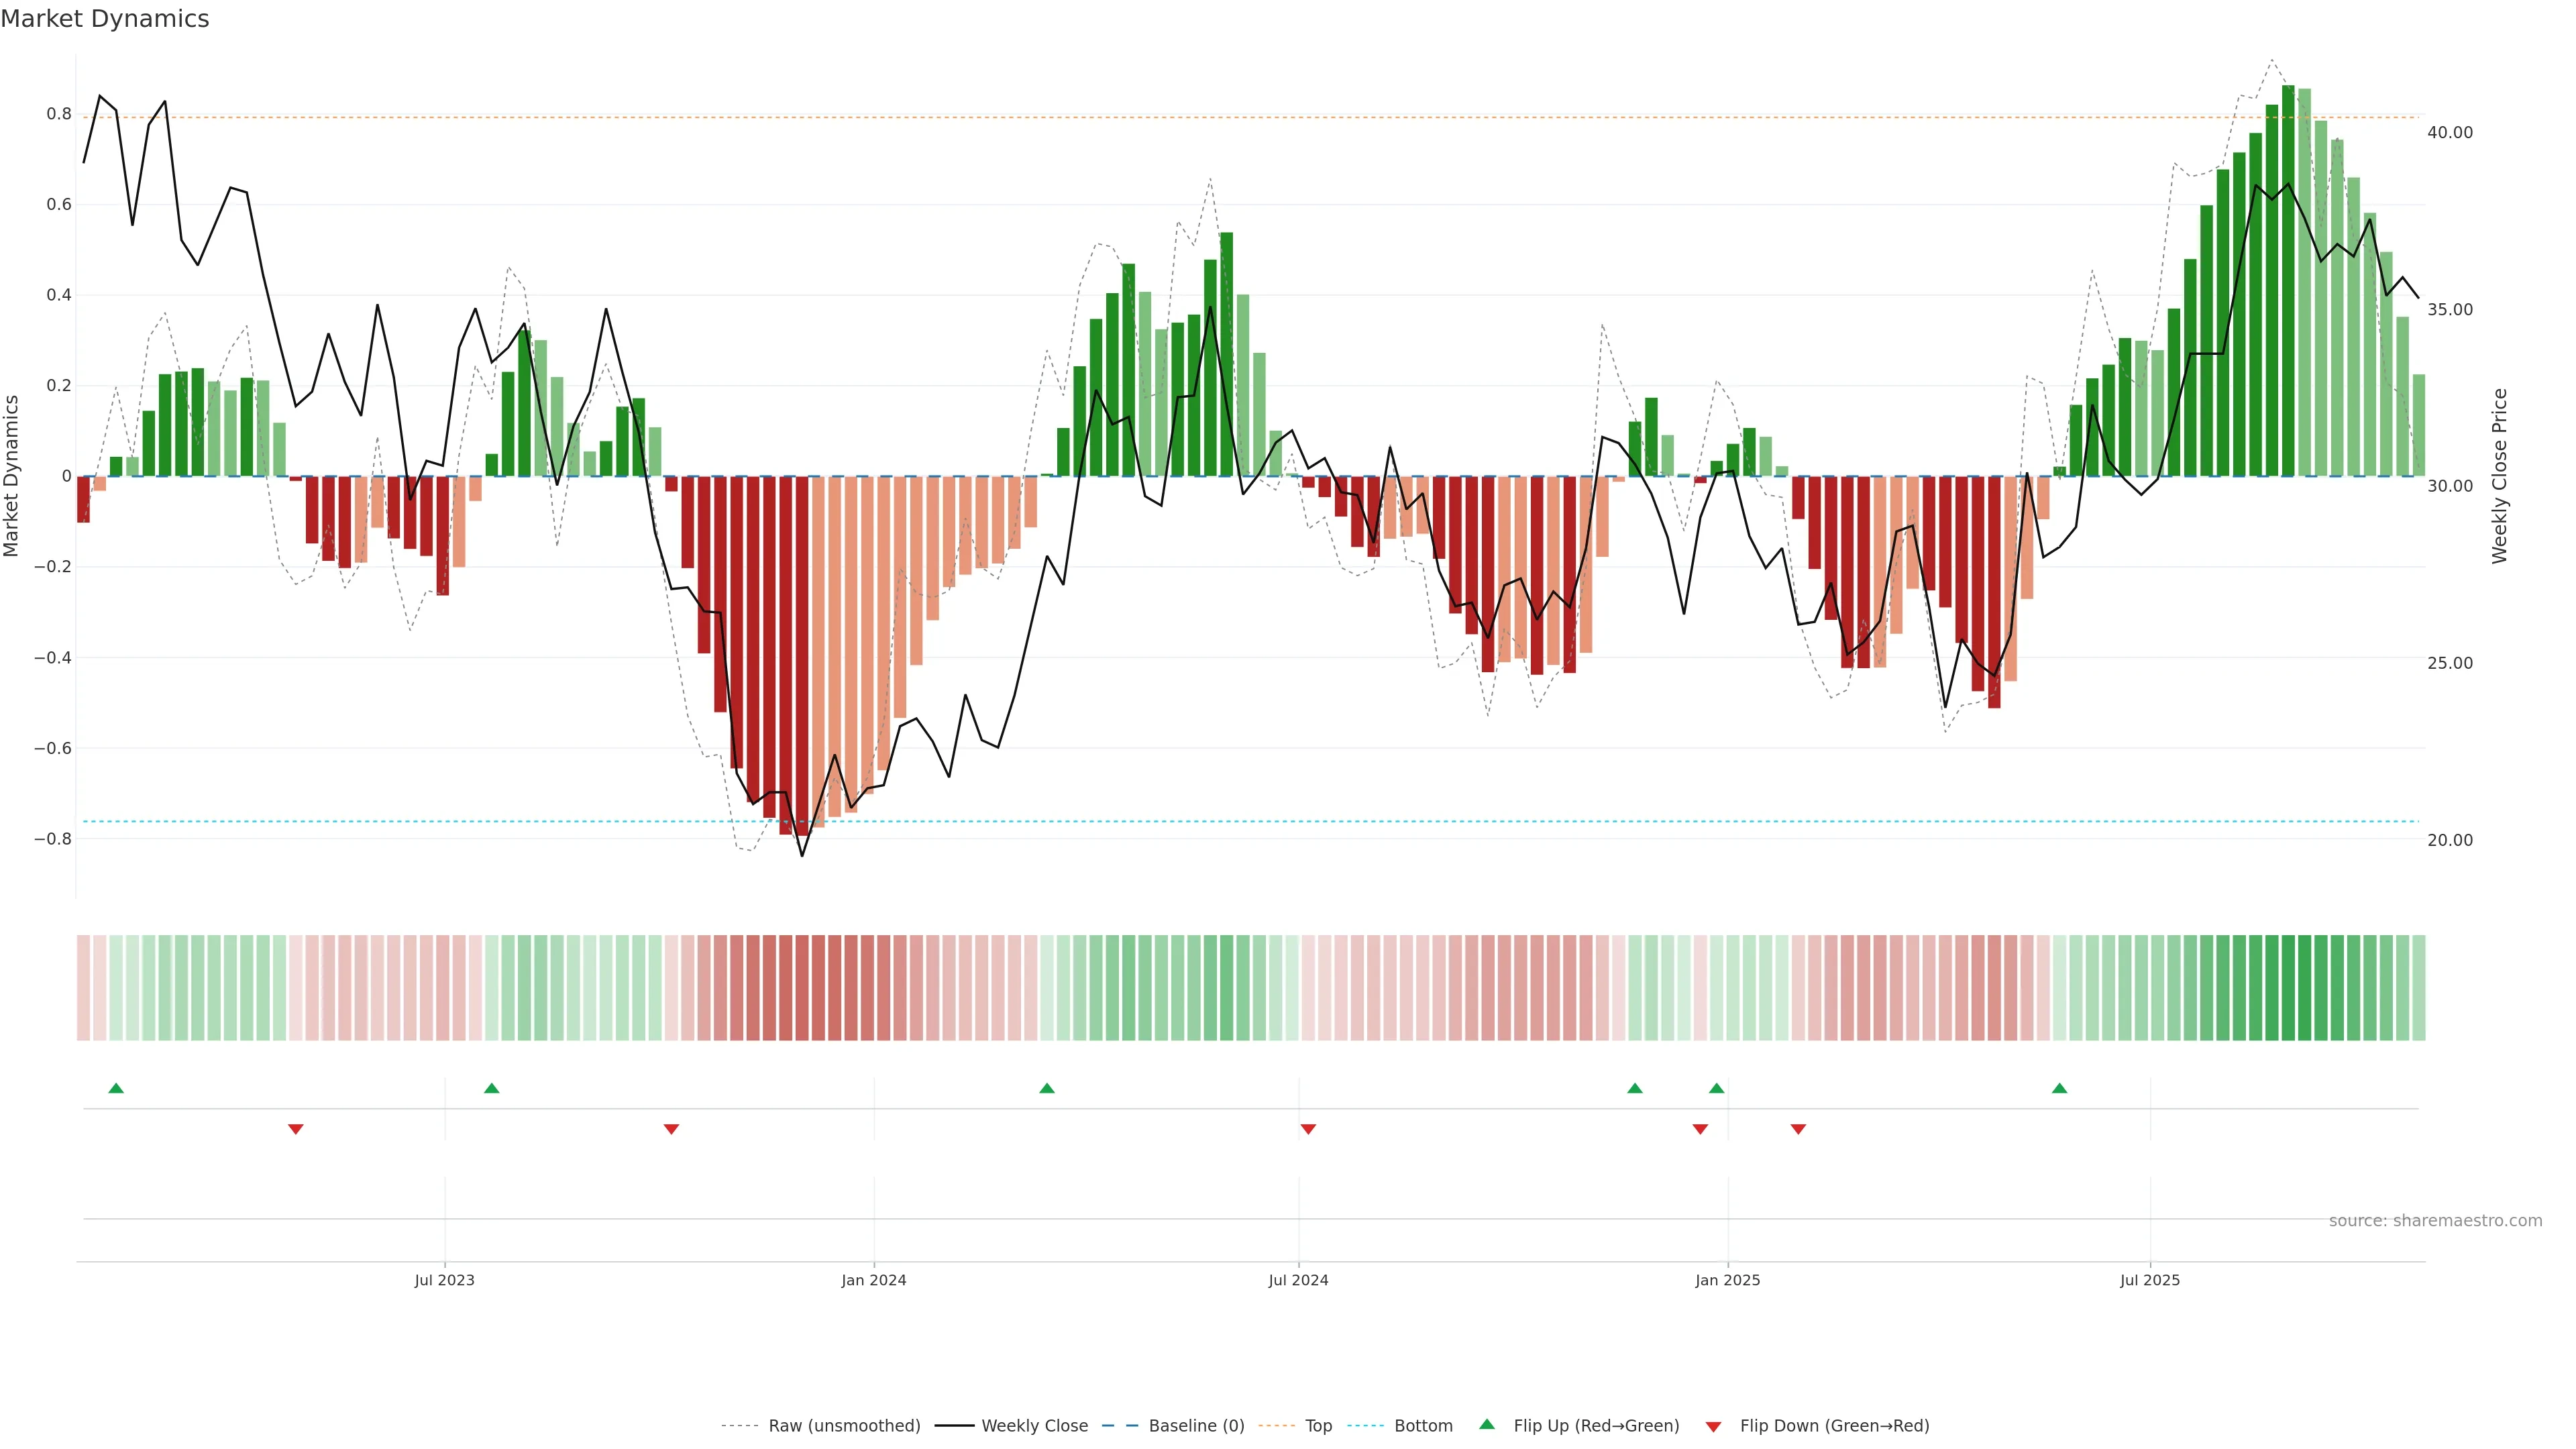Screen dimensions: 2576x1449
Task: Click the first red flip-down triangle marker
Action: coord(295,1129)
